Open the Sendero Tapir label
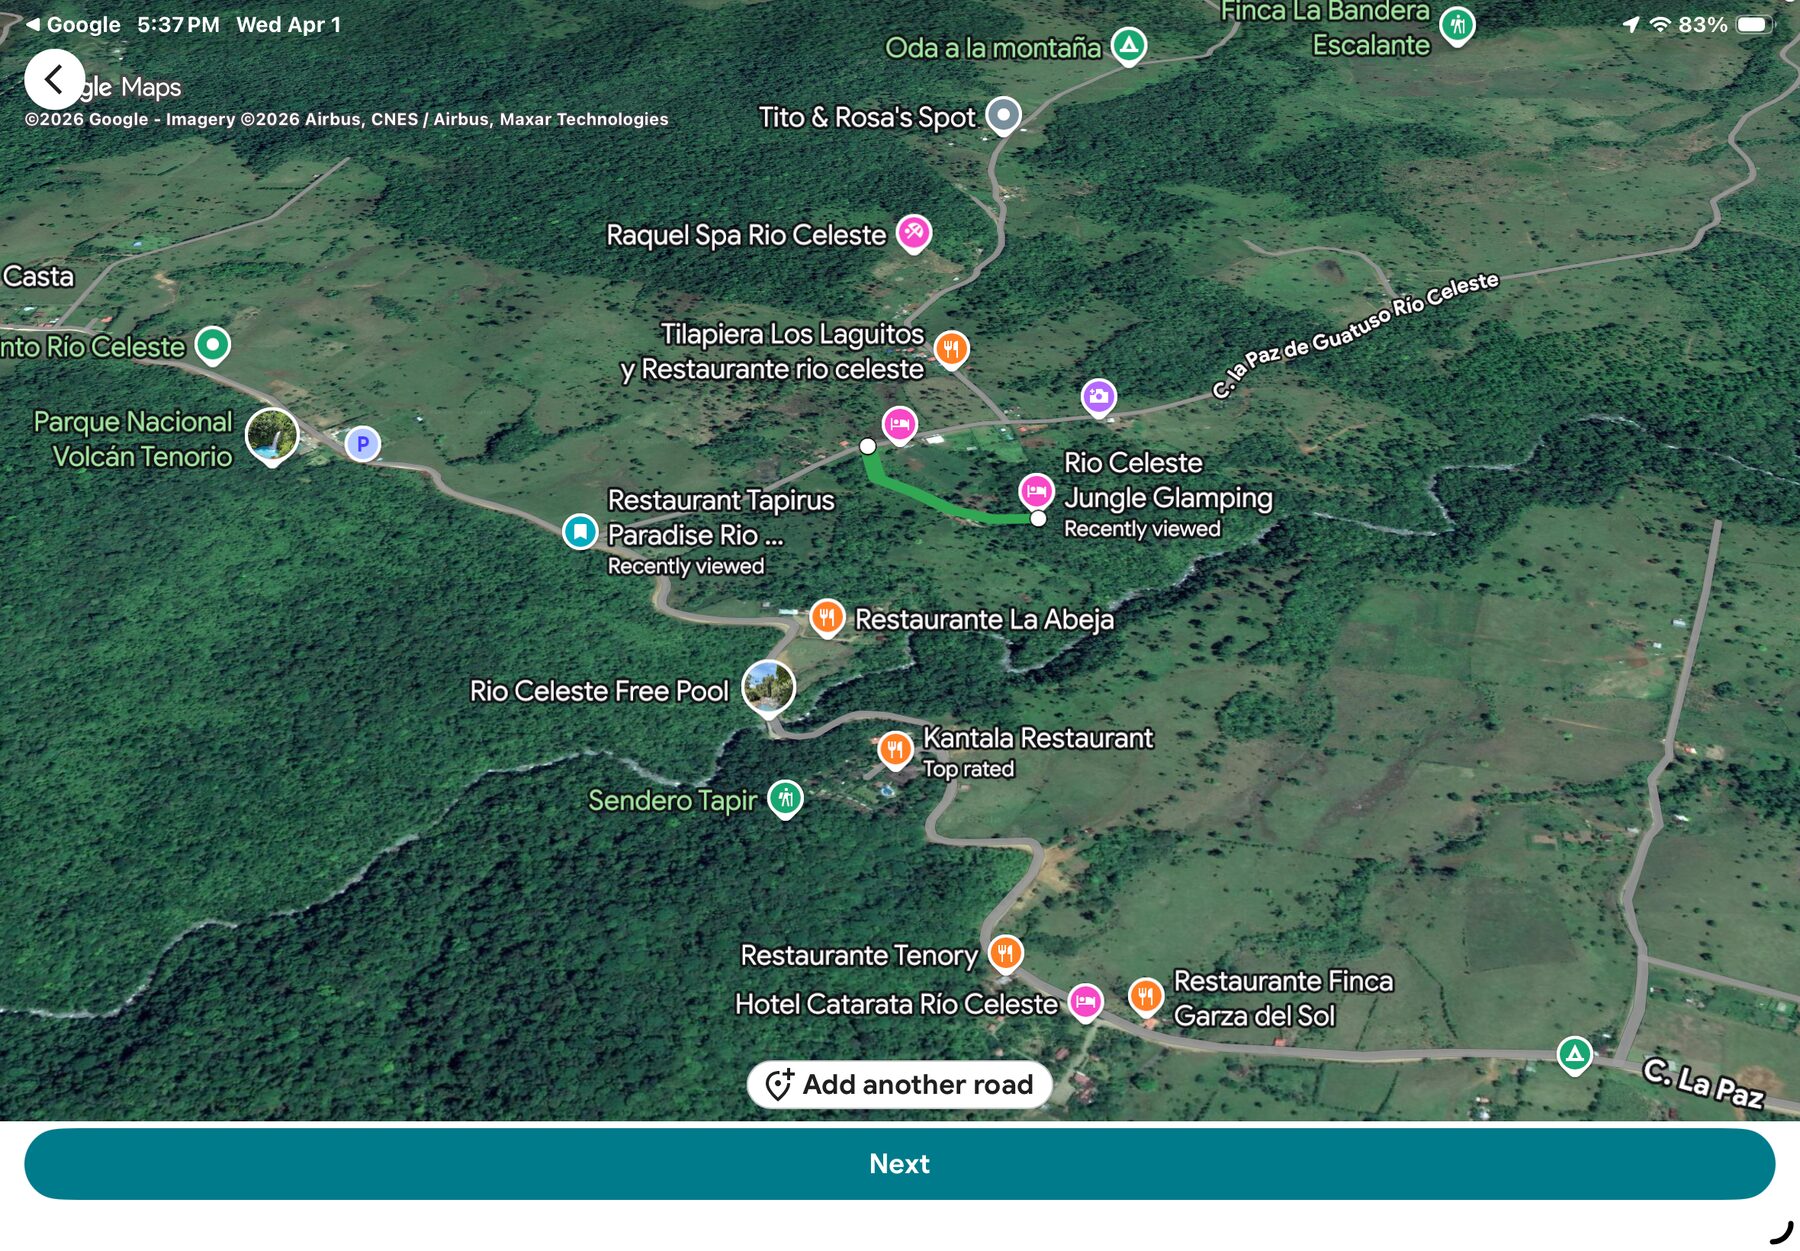 pos(672,800)
